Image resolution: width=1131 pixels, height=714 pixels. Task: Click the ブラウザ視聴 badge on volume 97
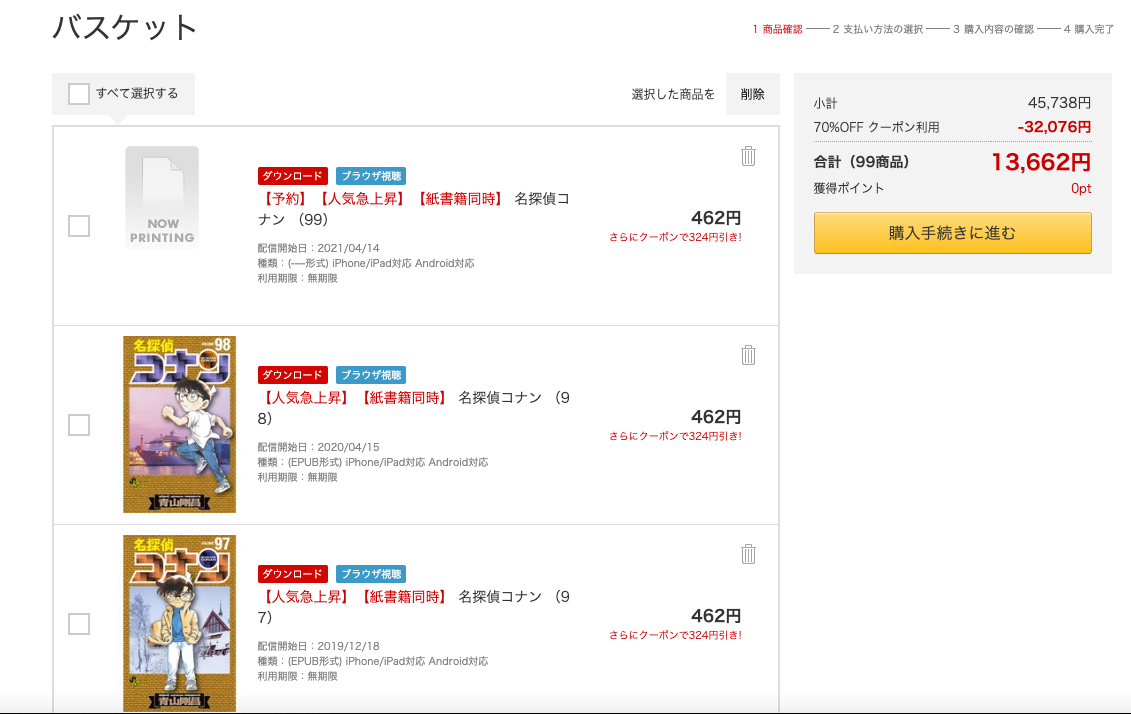pyautogui.click(x=371, y=574)
